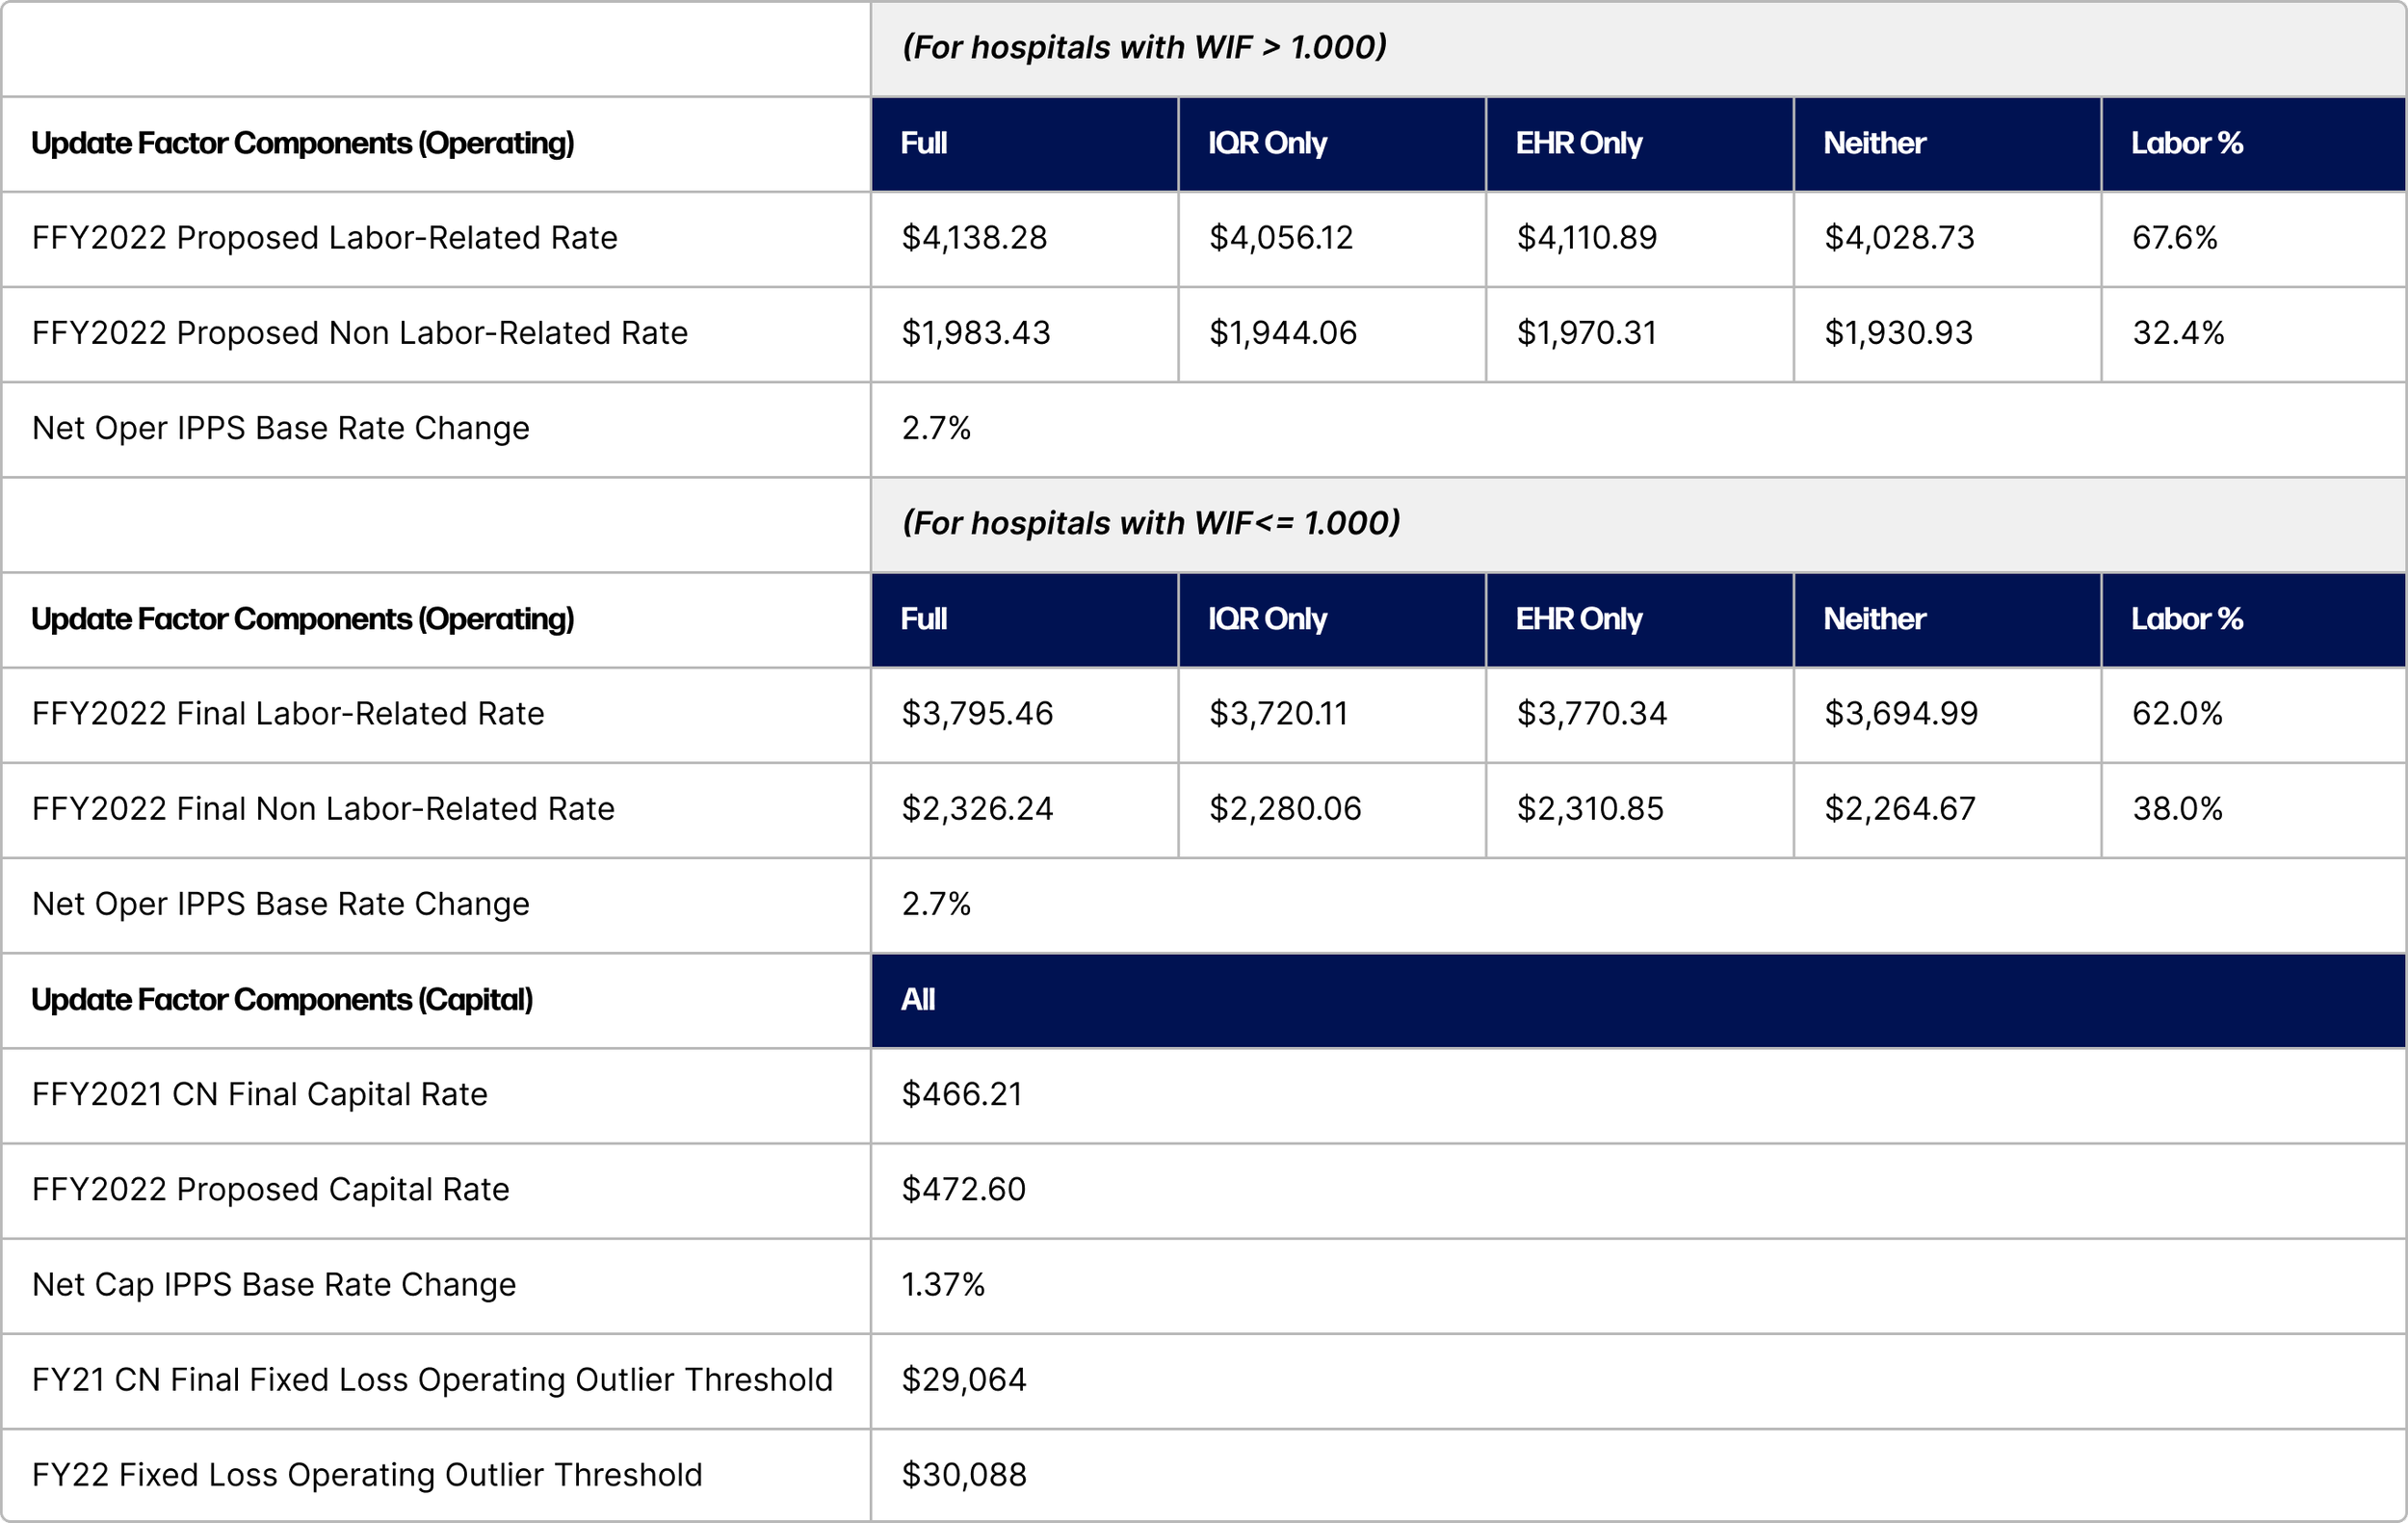Viewport: 2408px width, 1523px height.
Task: Select the $472.60 proposed capital rate value
Action: click(x=963, y=1190)
